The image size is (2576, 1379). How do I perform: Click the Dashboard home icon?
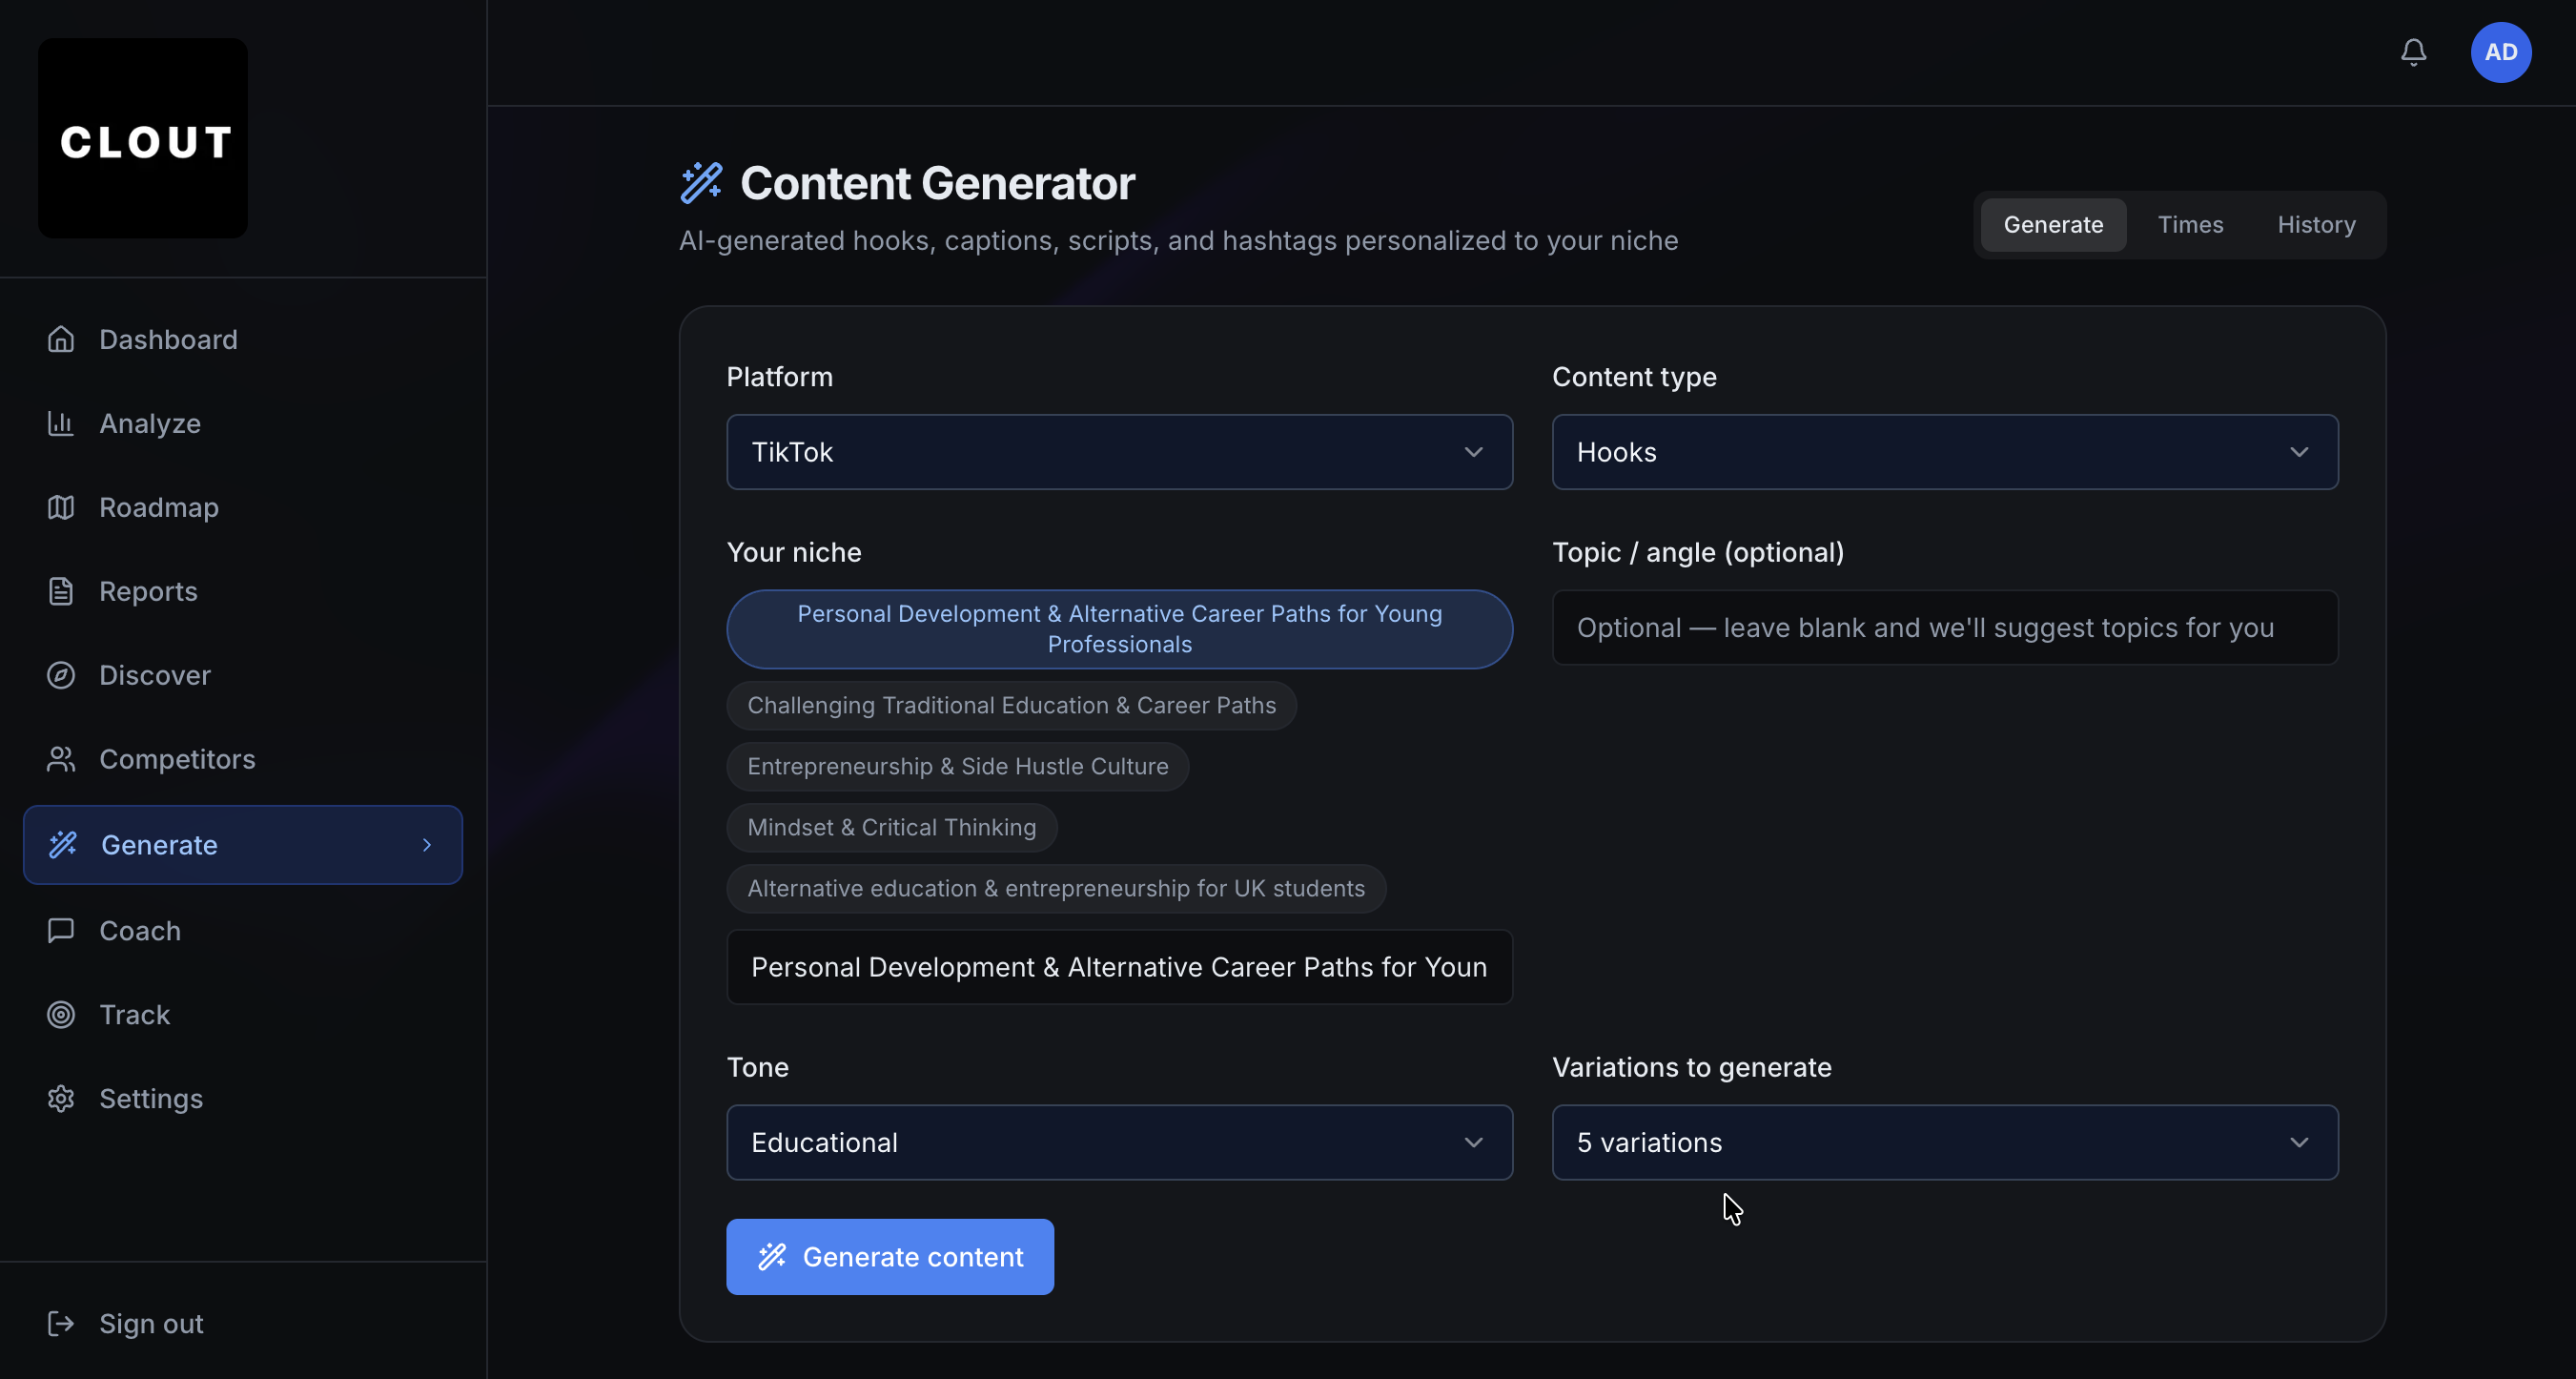61,339
